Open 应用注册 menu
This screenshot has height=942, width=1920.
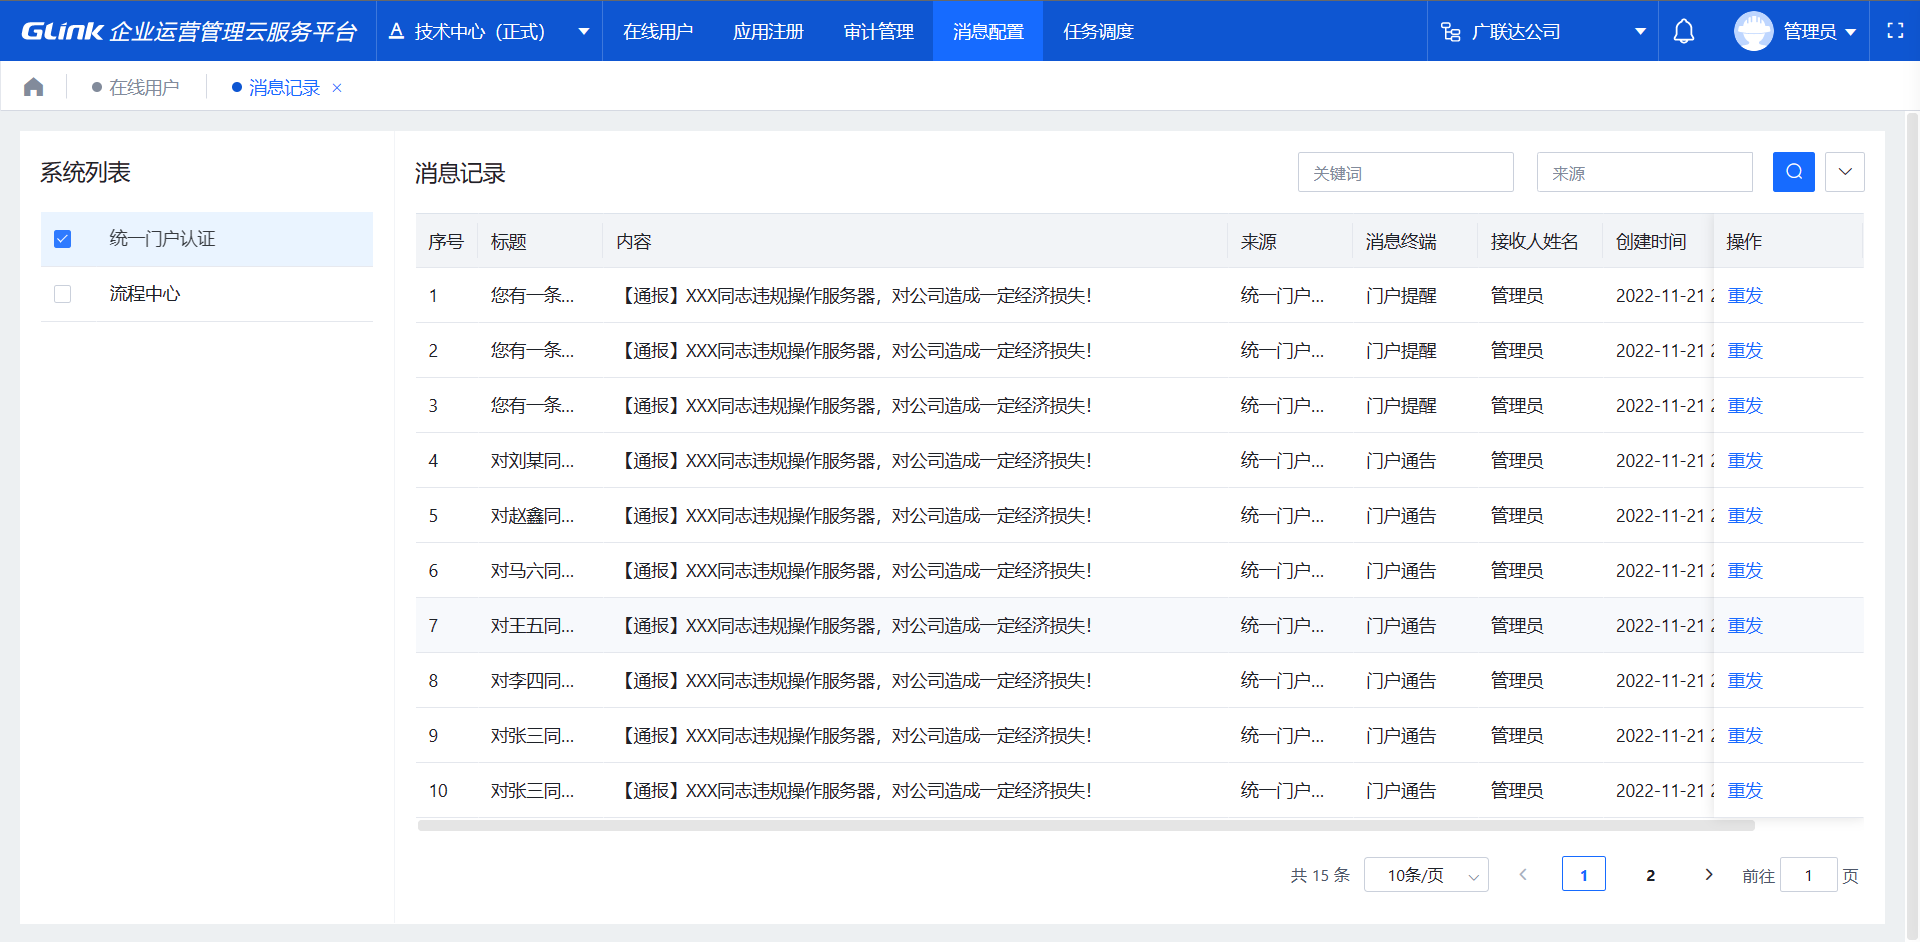pyautogui.click(x=768, y=31)
